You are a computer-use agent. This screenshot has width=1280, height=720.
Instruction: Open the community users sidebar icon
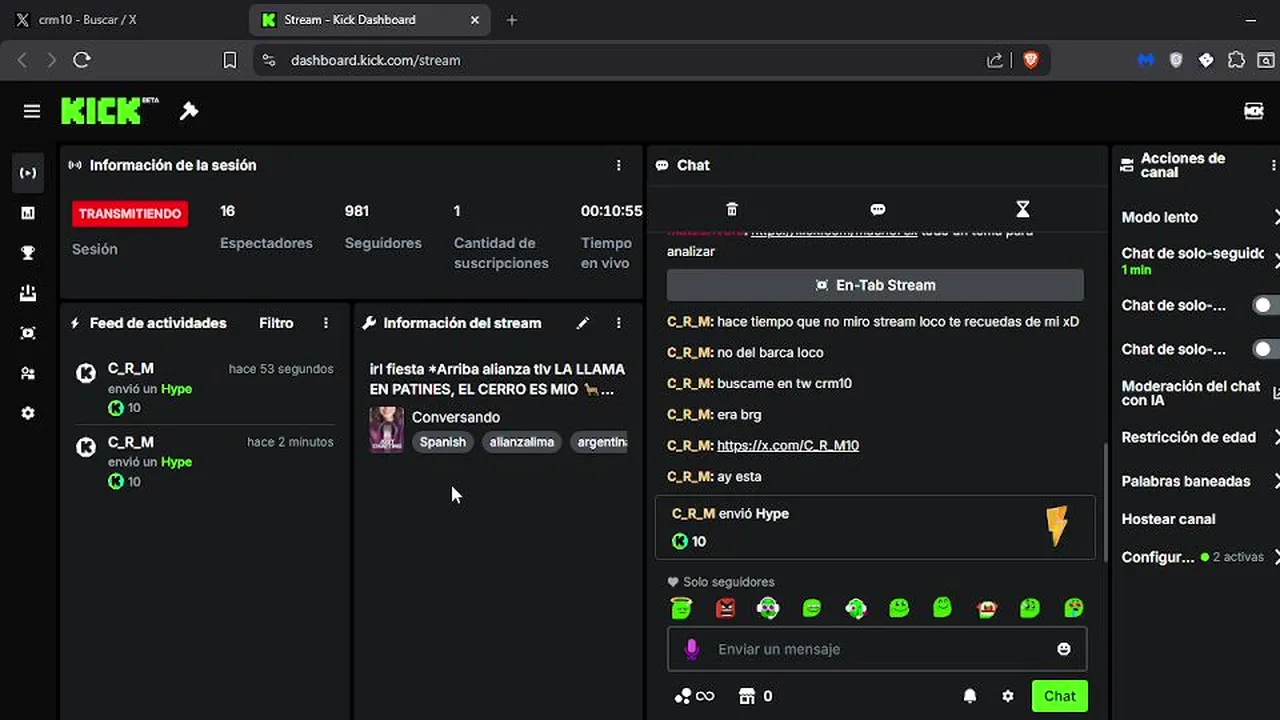(x=28, y=373)
